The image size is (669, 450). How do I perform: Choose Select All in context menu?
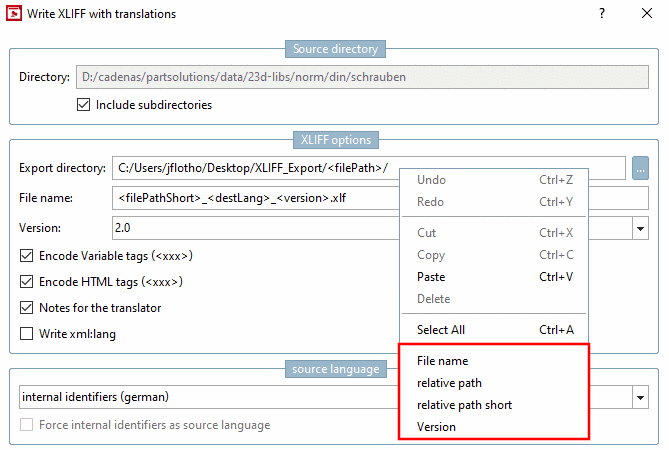[x=441, y=330]
